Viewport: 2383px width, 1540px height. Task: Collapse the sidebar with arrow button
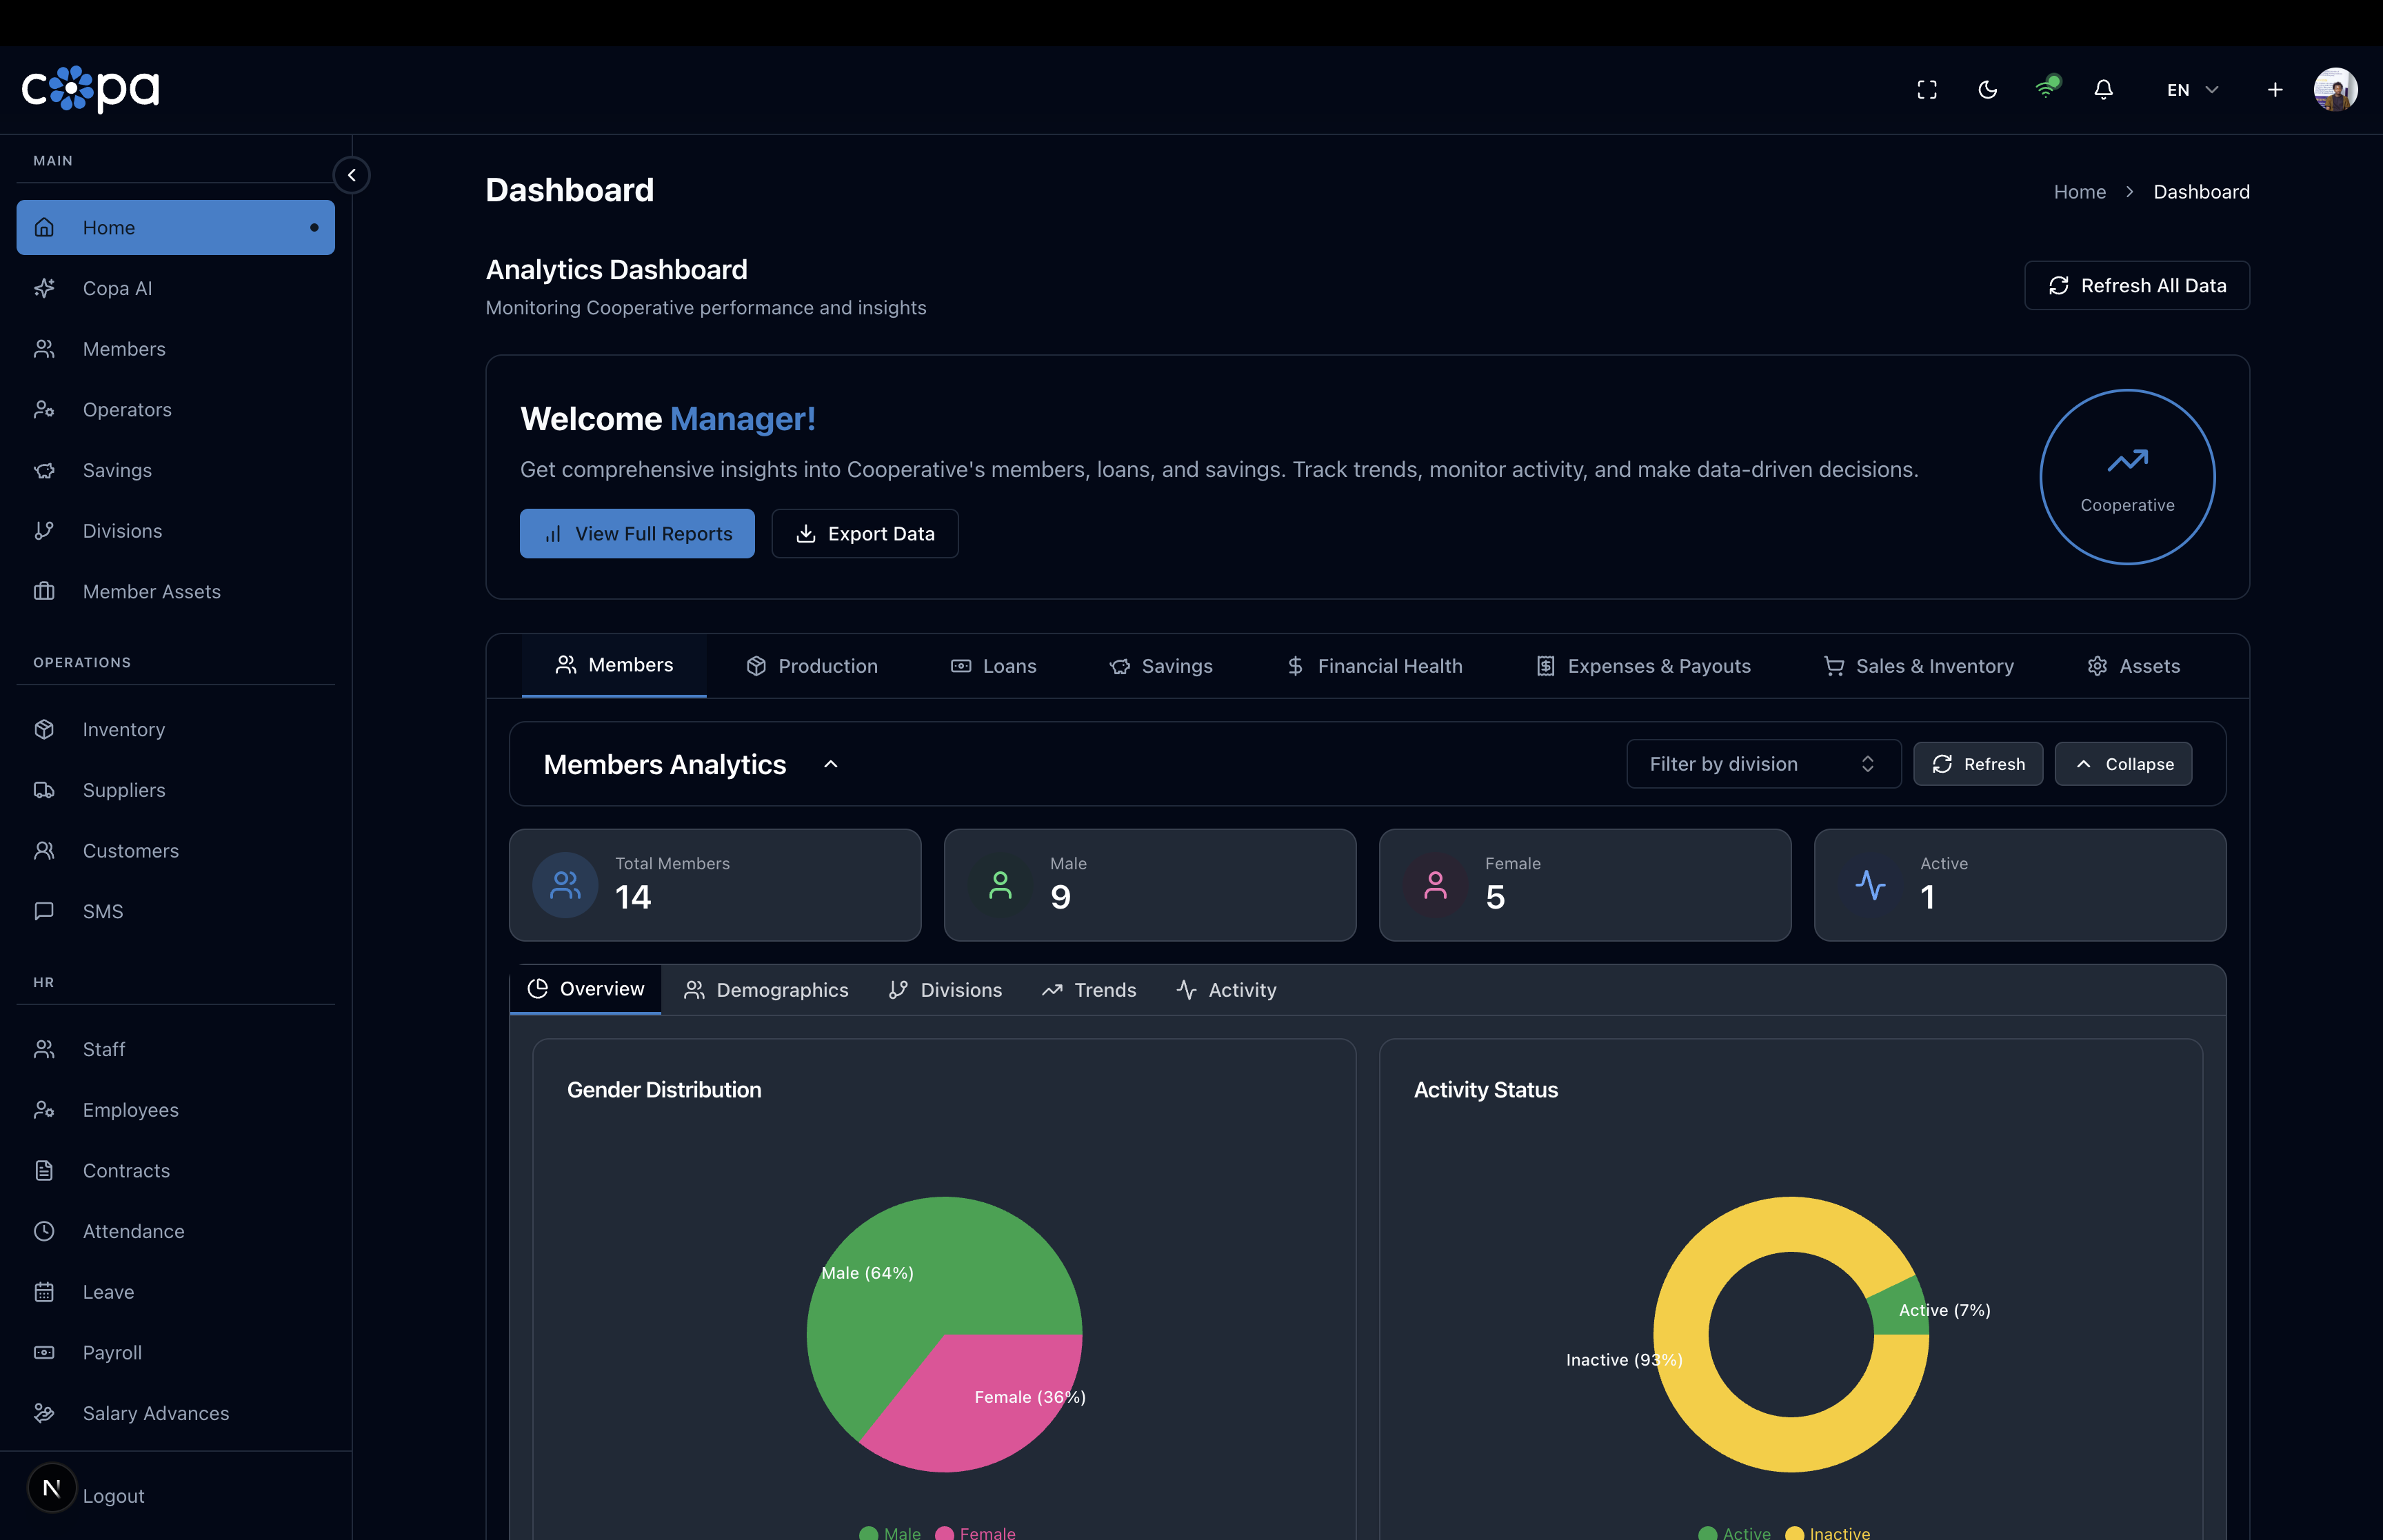352,175
